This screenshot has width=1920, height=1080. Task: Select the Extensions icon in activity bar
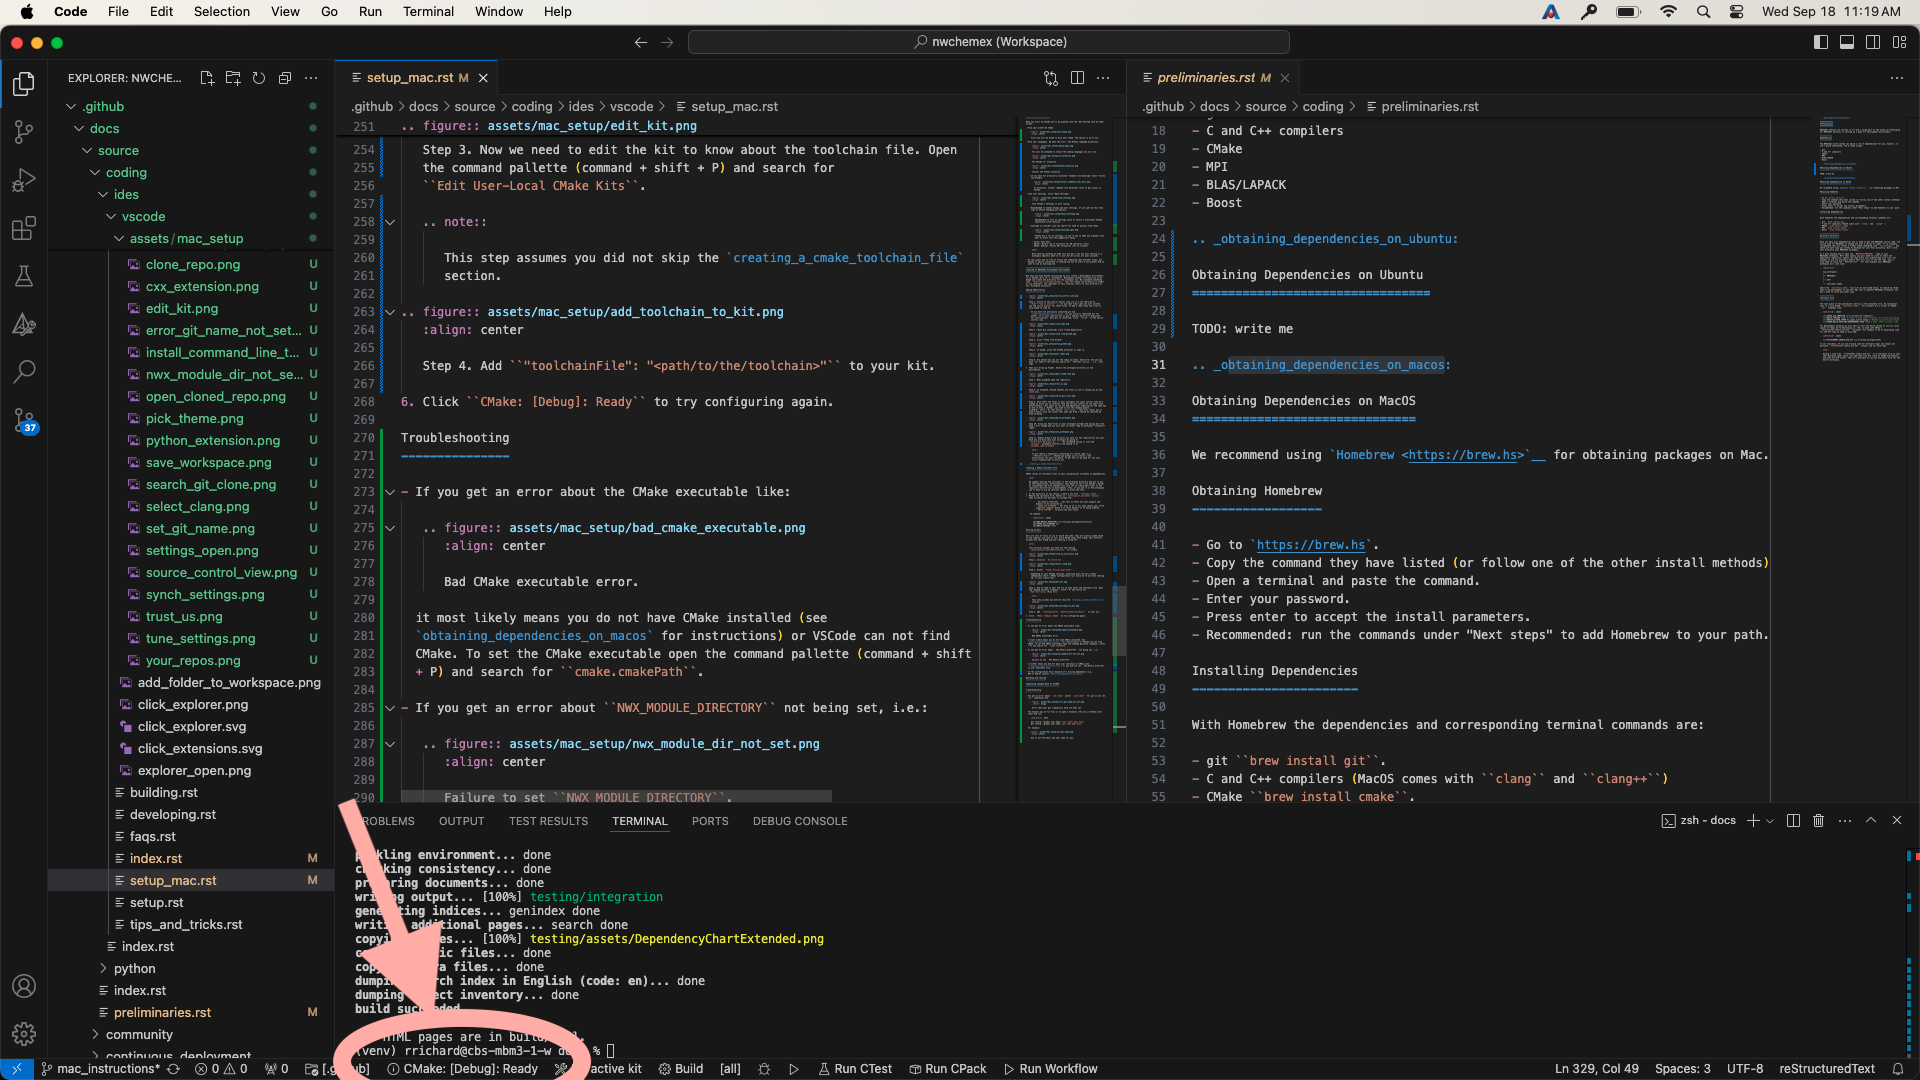click(x=24, y=228)
